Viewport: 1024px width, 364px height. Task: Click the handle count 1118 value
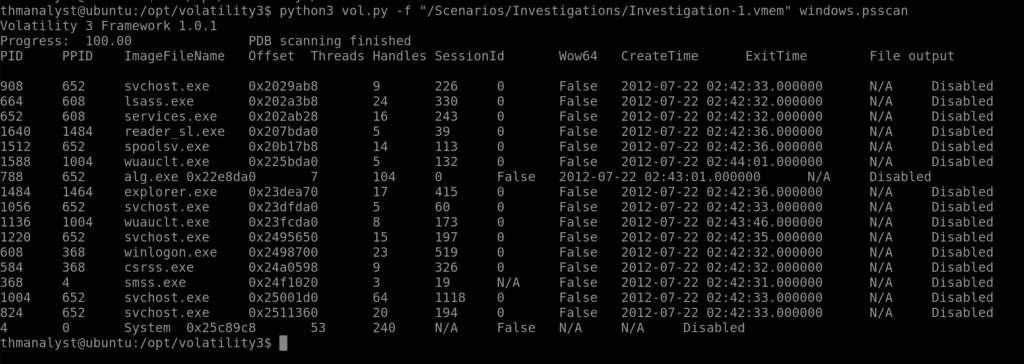(x=450, y=297)
